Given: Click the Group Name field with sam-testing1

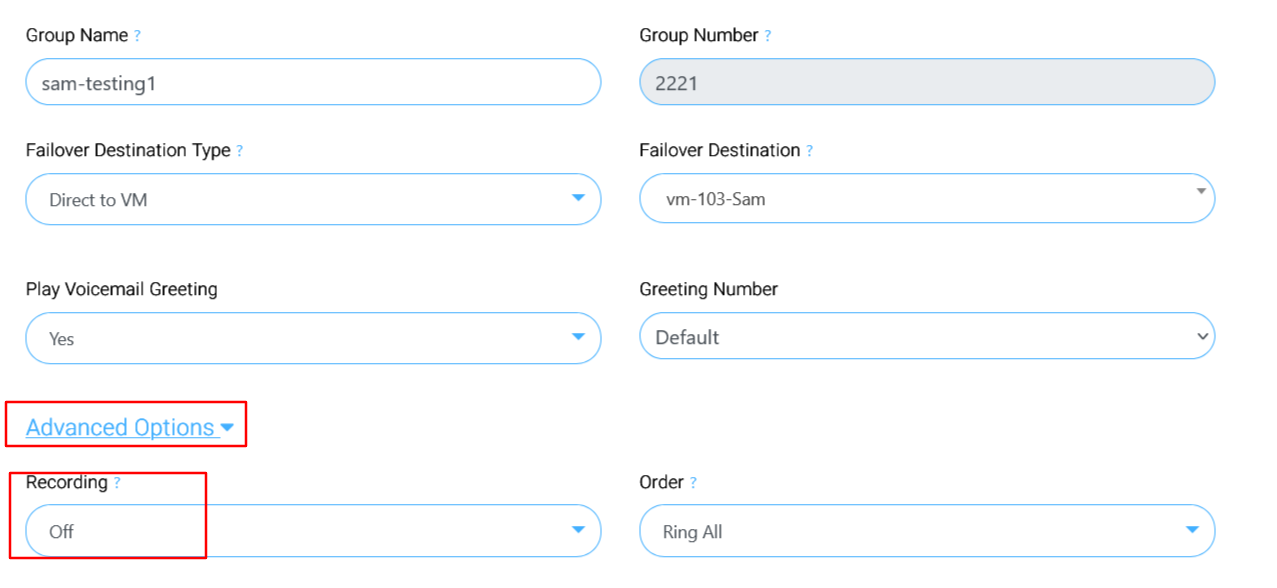Looking at the screenshot, I should click(312, 83).
